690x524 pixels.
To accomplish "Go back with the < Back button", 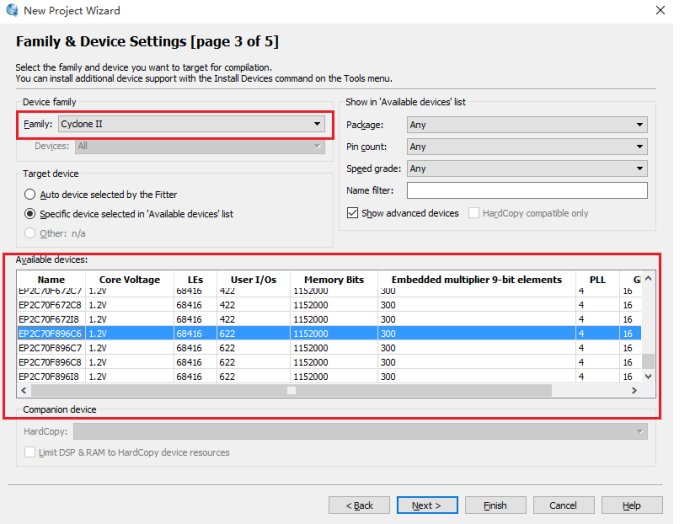I will 359,506.
